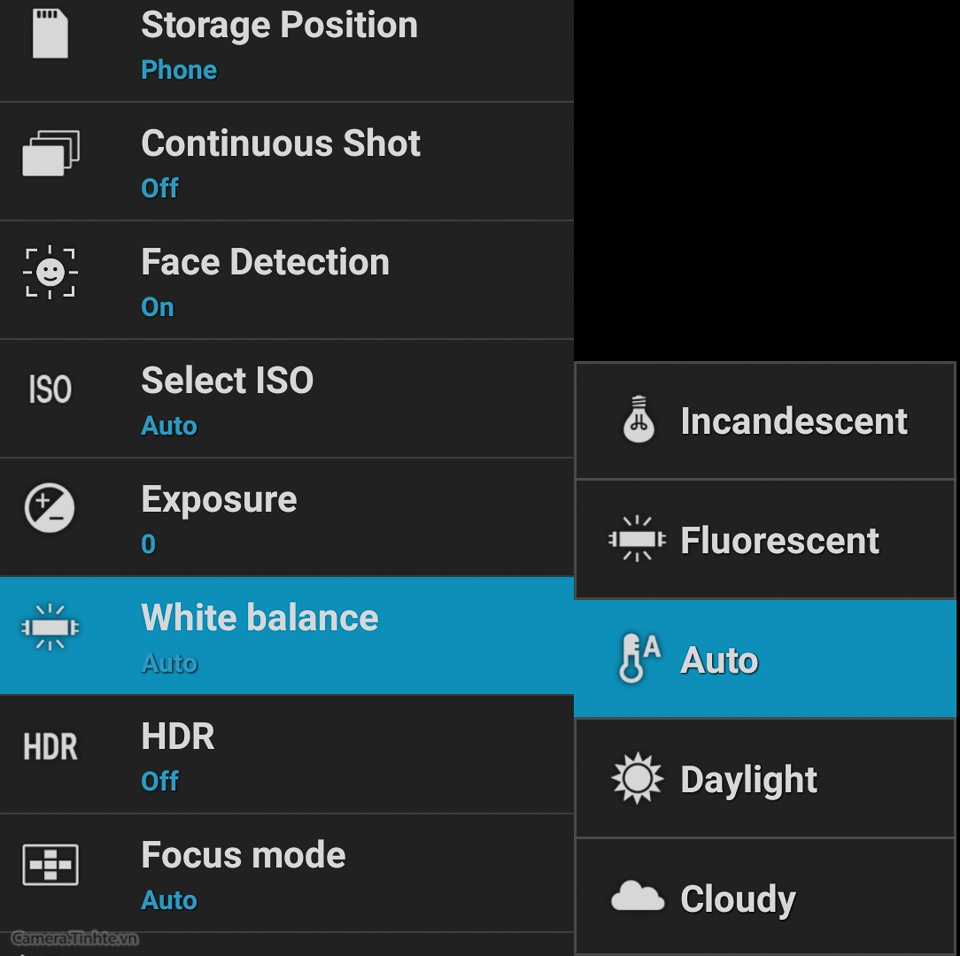The height and width of the screenshot is (956, 960).
Task: Tap the Incandescent light bulb icon
Action: pos(639,420)
